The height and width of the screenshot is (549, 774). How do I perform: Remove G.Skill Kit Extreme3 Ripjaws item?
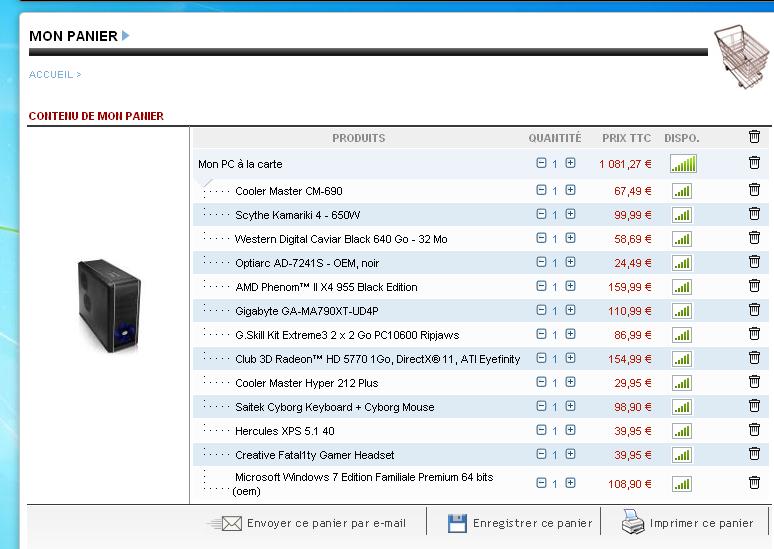point(754,334)
